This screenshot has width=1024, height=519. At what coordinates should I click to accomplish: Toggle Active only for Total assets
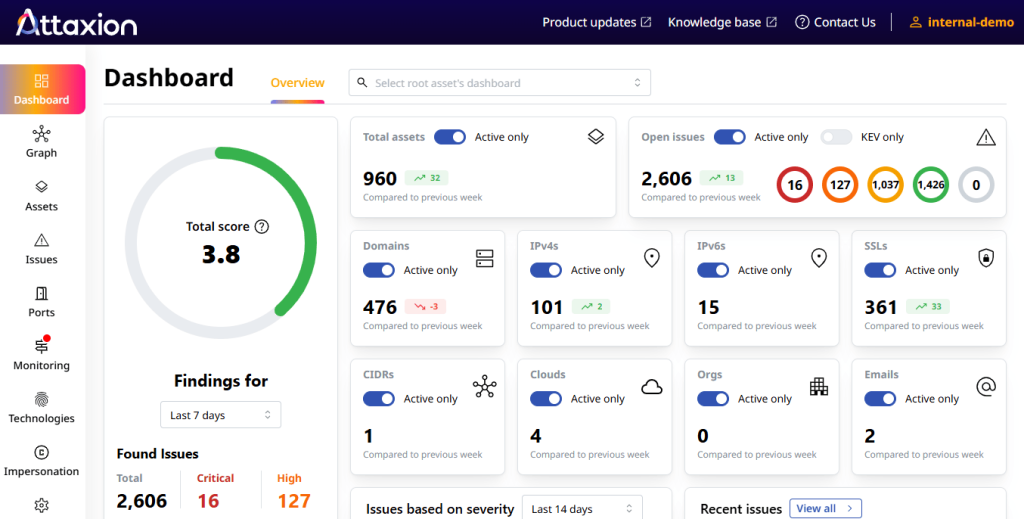[x=450, y=137]
